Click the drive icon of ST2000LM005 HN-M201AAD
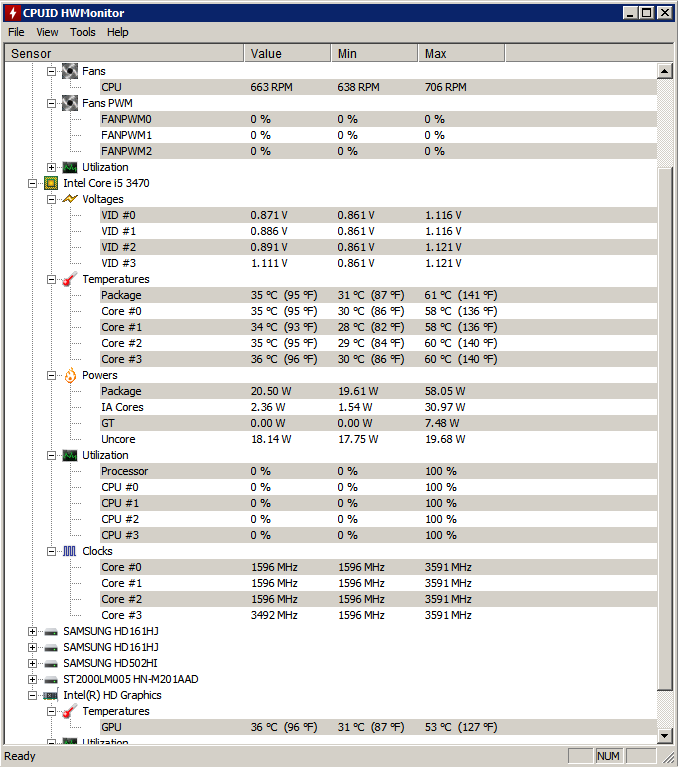The width and height of the screenshot is (678, 768). [51, 680]
